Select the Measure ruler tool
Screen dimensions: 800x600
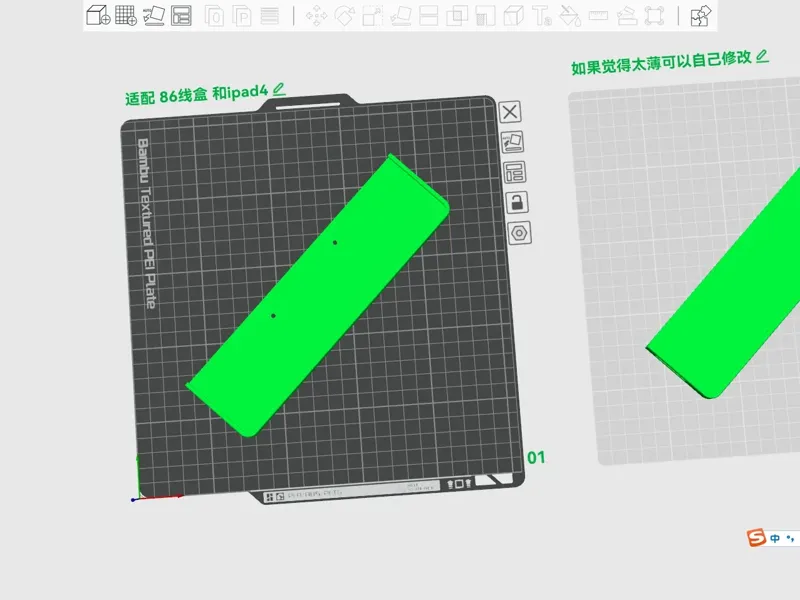(598, 16)
